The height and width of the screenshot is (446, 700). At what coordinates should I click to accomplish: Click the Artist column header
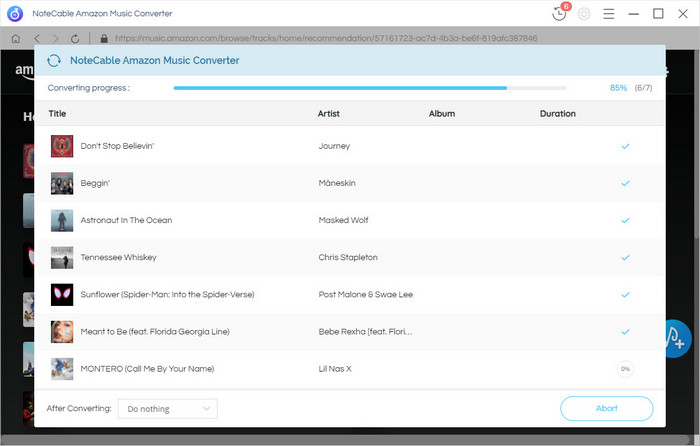pyautogui.click(x=329, y=113)
